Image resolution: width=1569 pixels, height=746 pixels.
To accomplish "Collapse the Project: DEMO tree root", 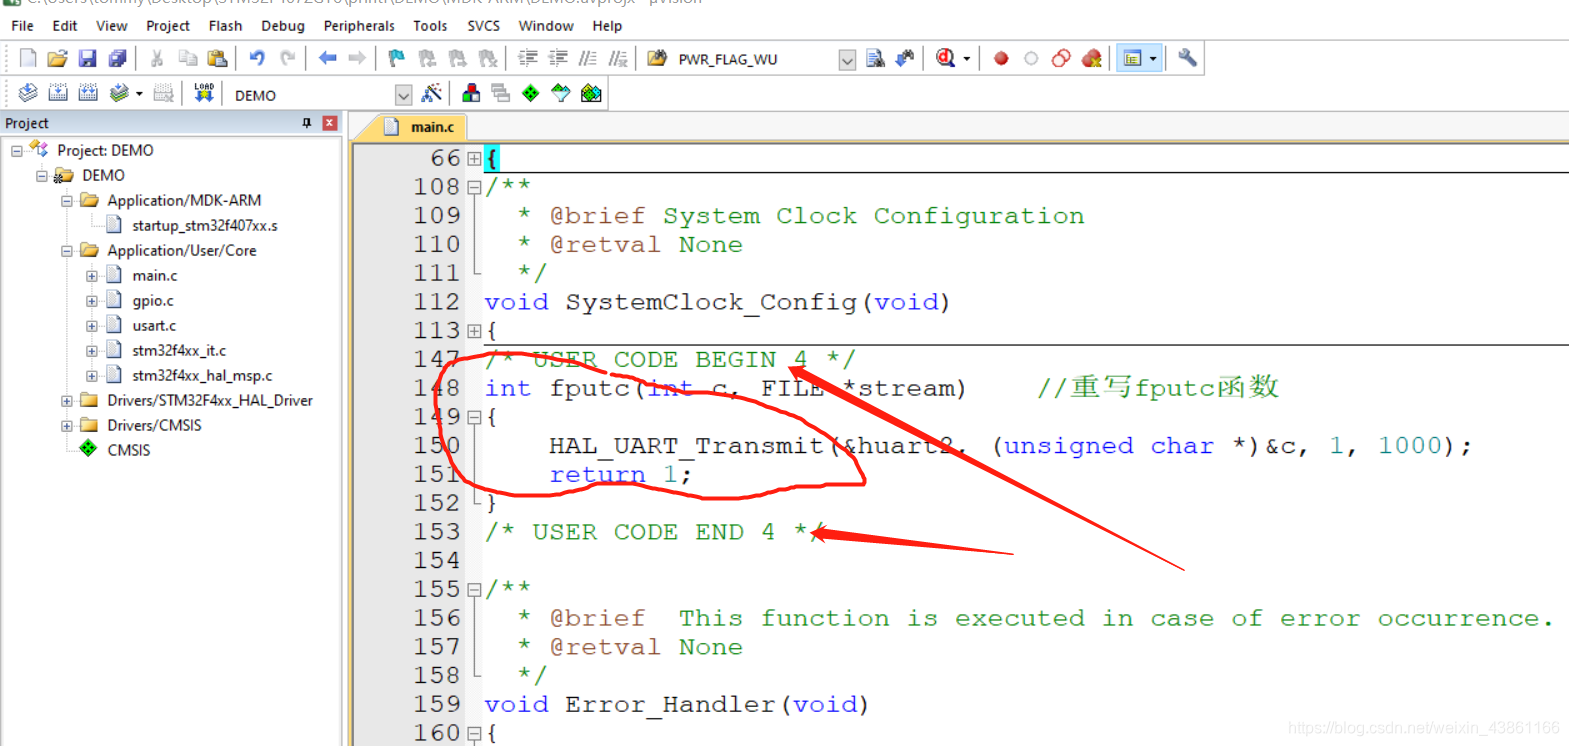I will click(17, 151).
